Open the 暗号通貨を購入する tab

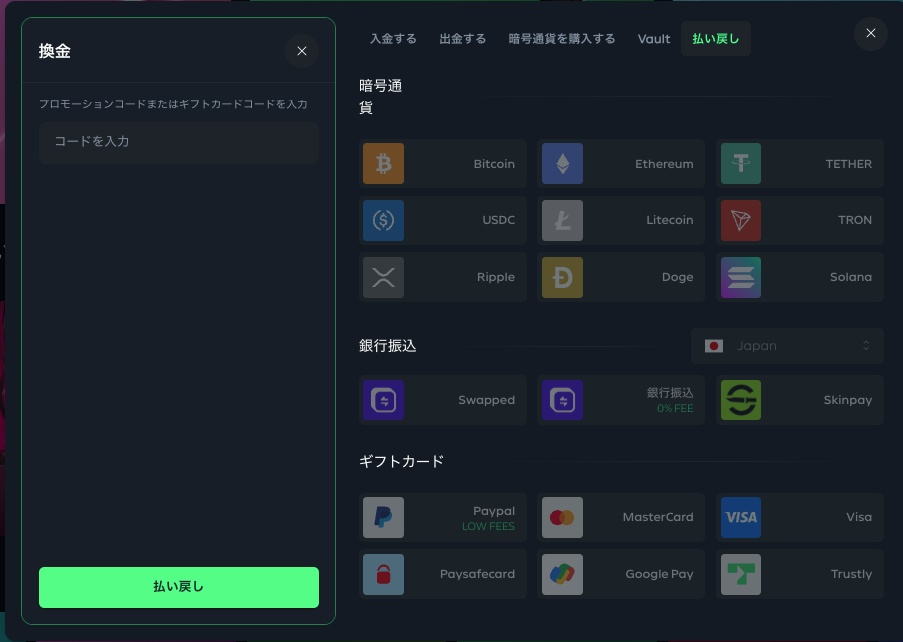point(561,39)
